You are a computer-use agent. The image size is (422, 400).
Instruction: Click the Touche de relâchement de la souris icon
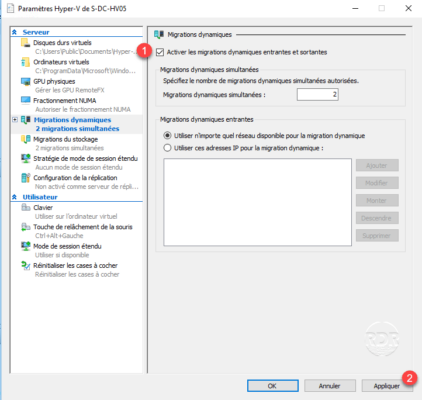pyautogui.click(x=26, y=227)
